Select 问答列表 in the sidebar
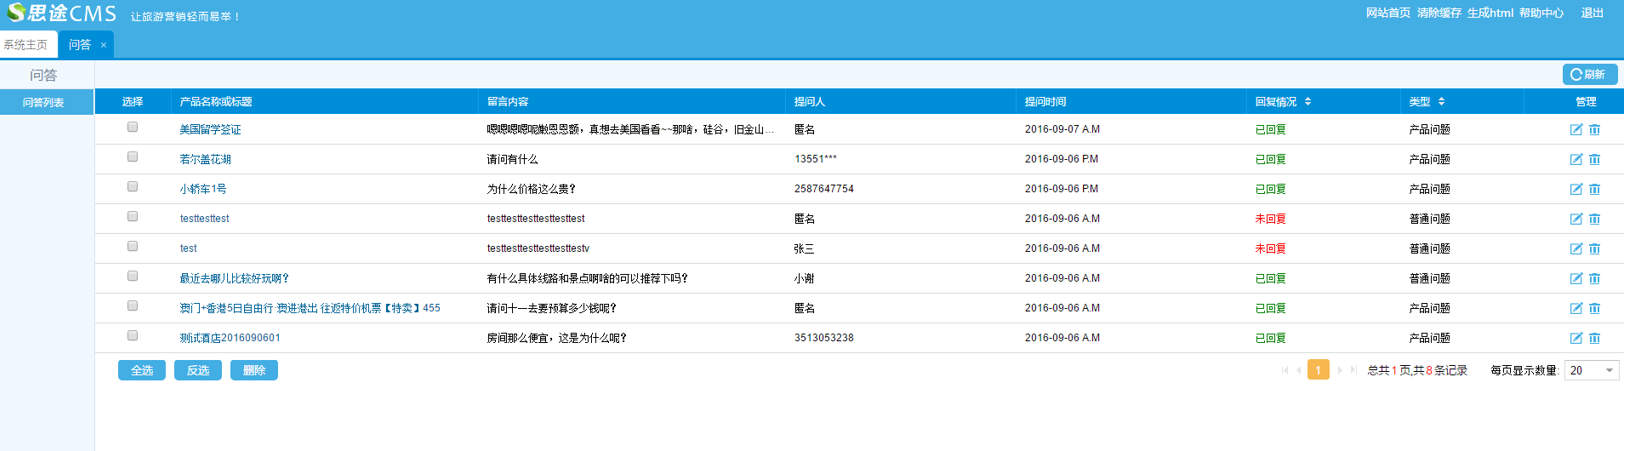The image size is (1625, 451). [44, 103]
